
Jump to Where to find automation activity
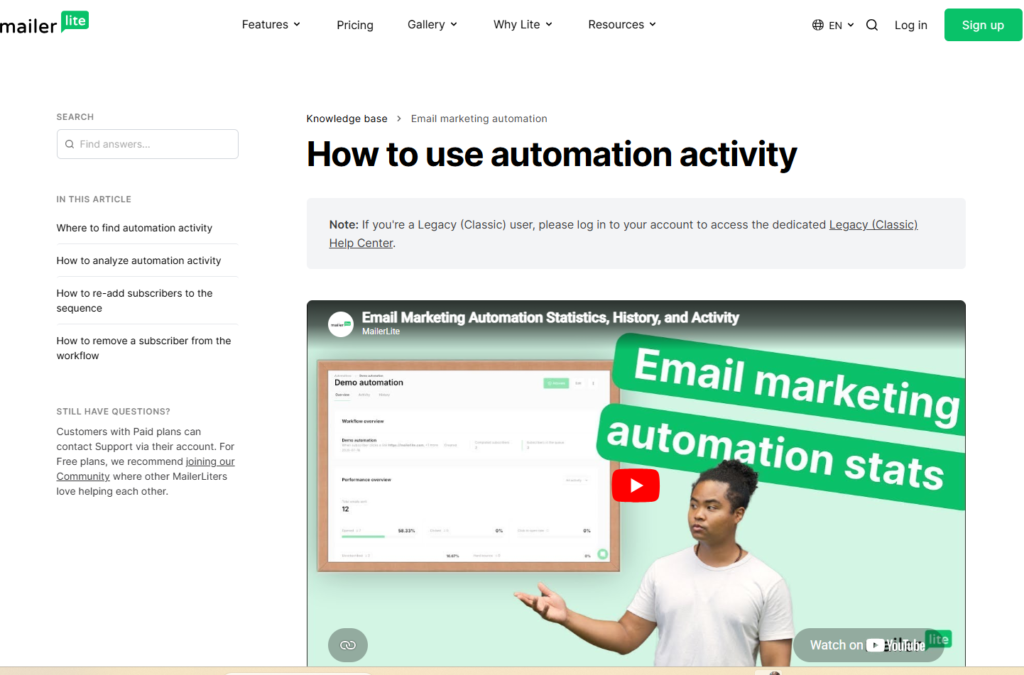click(134, 228)
